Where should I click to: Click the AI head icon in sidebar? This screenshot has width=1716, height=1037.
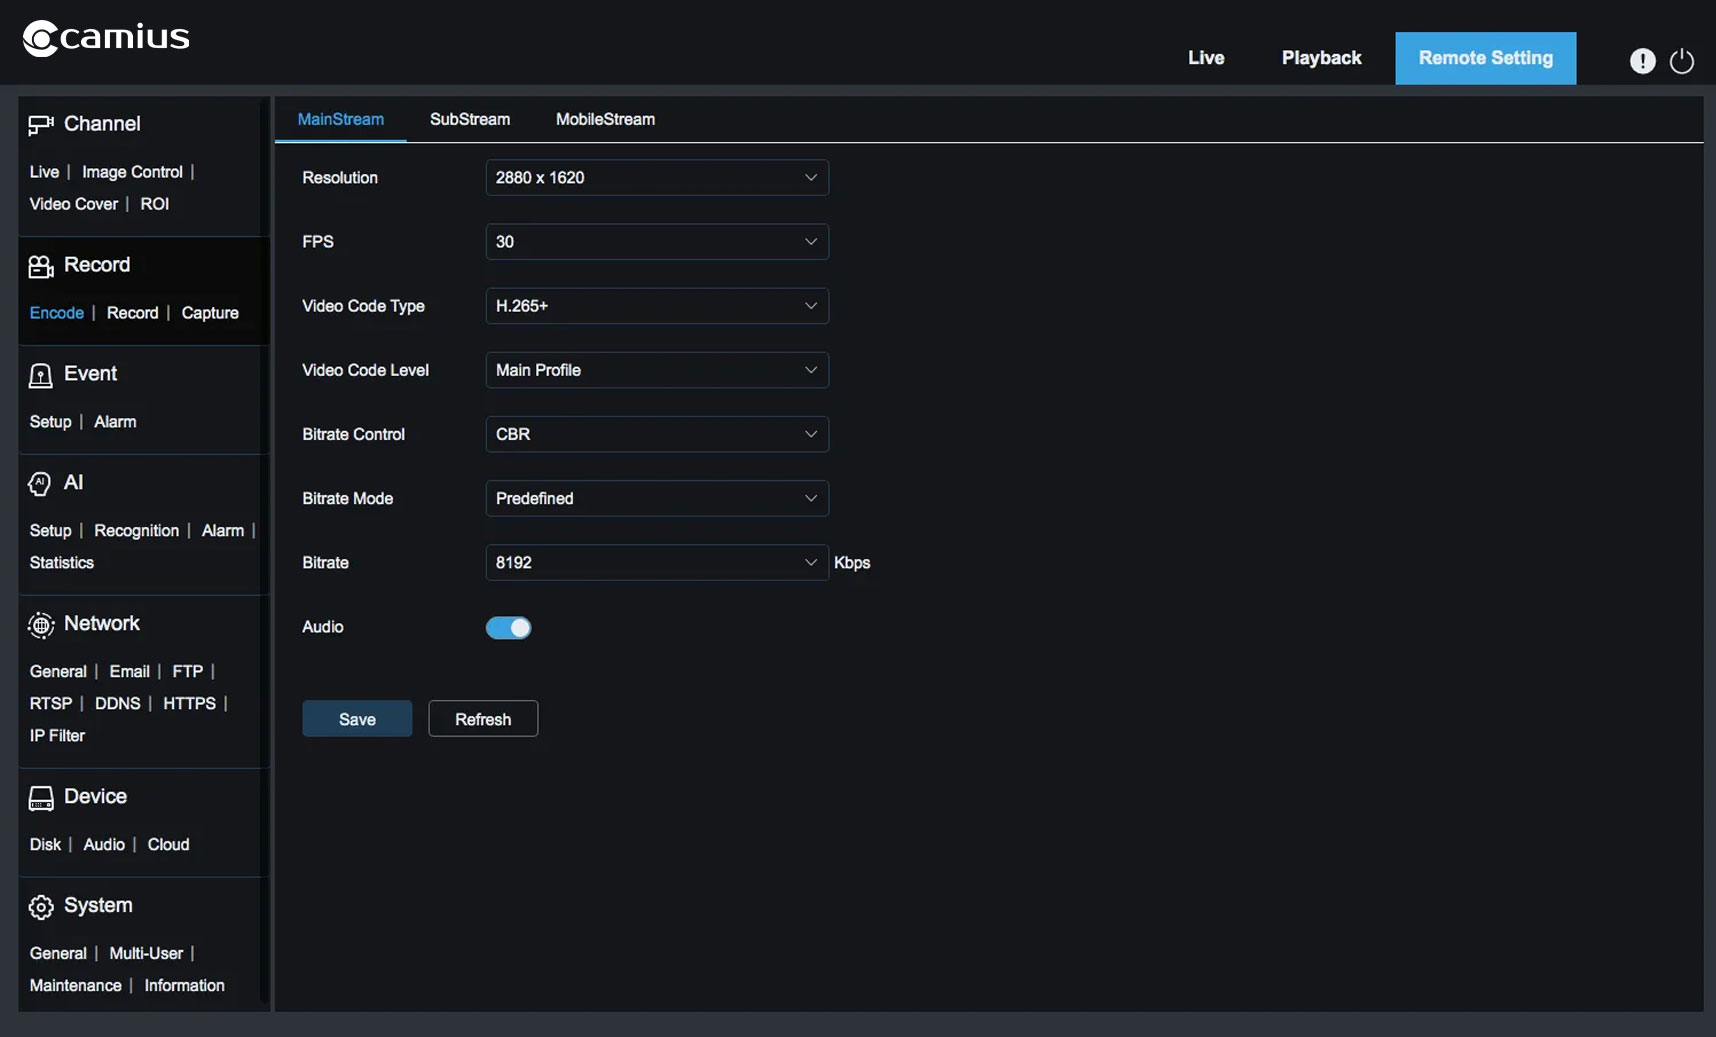pos(40,484)
